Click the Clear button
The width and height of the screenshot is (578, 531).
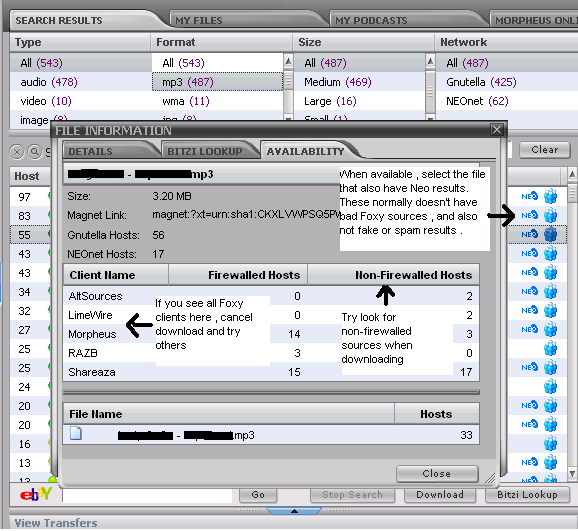544,150
